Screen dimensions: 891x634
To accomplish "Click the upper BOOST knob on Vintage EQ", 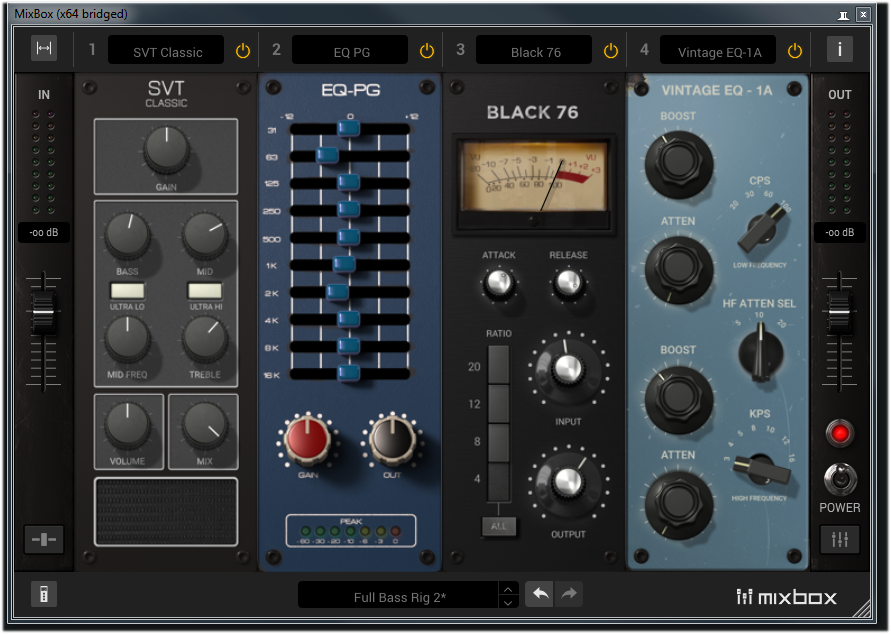I will [678, 164].
